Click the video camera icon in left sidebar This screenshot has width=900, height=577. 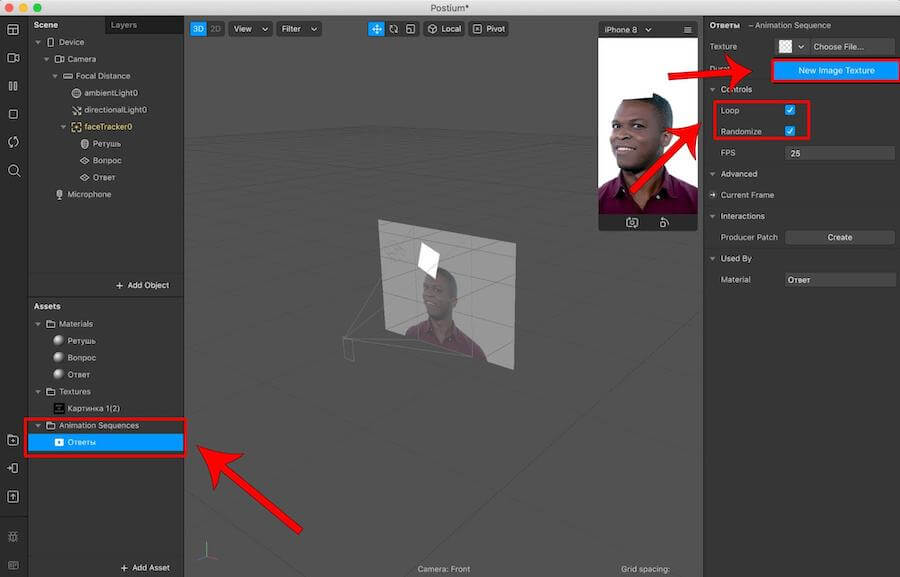[13, 58]
